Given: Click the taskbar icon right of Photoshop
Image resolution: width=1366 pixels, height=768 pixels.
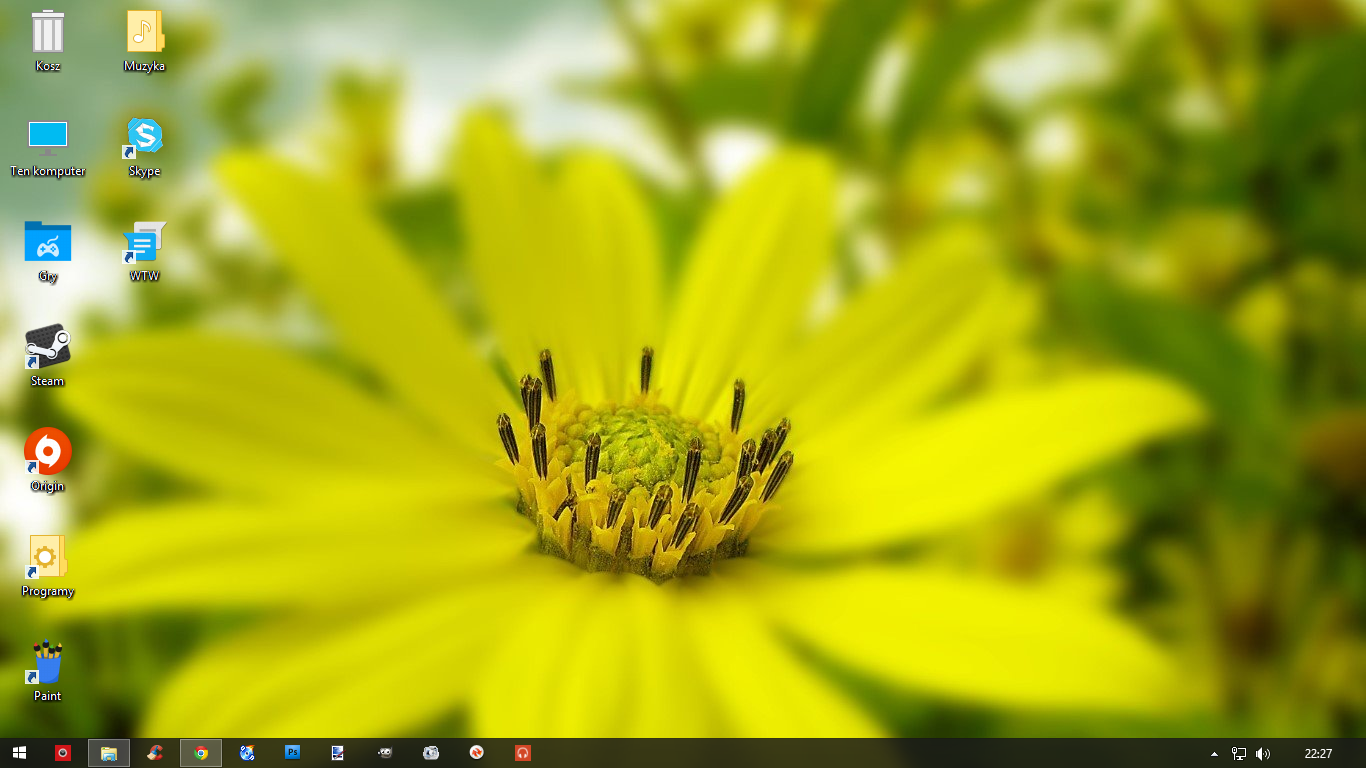Looking at the screenshot, I should tap(338, 753).
